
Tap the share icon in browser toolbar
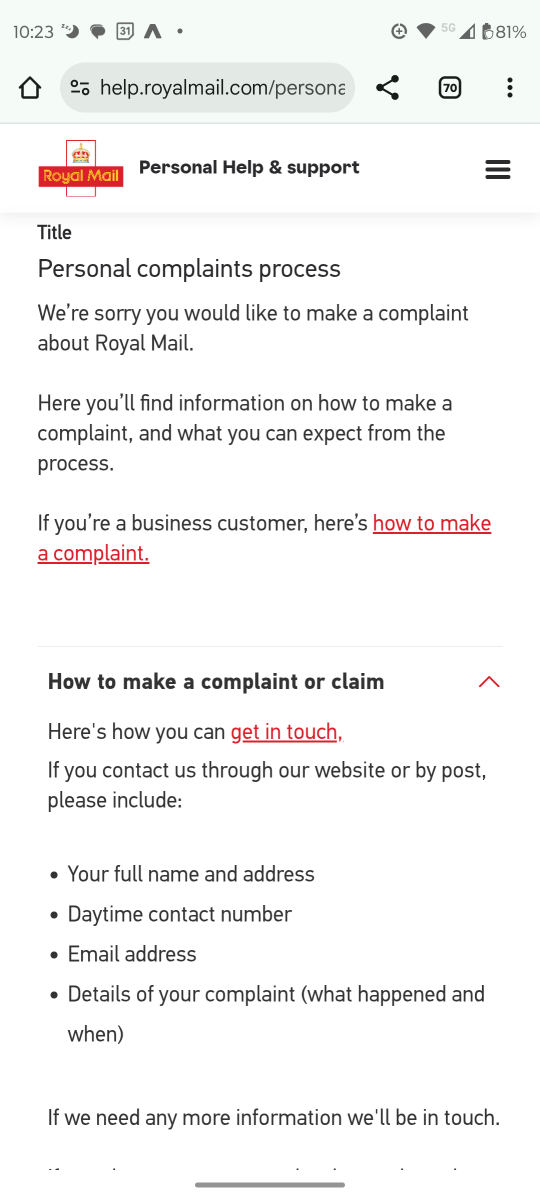coord(388,88)
